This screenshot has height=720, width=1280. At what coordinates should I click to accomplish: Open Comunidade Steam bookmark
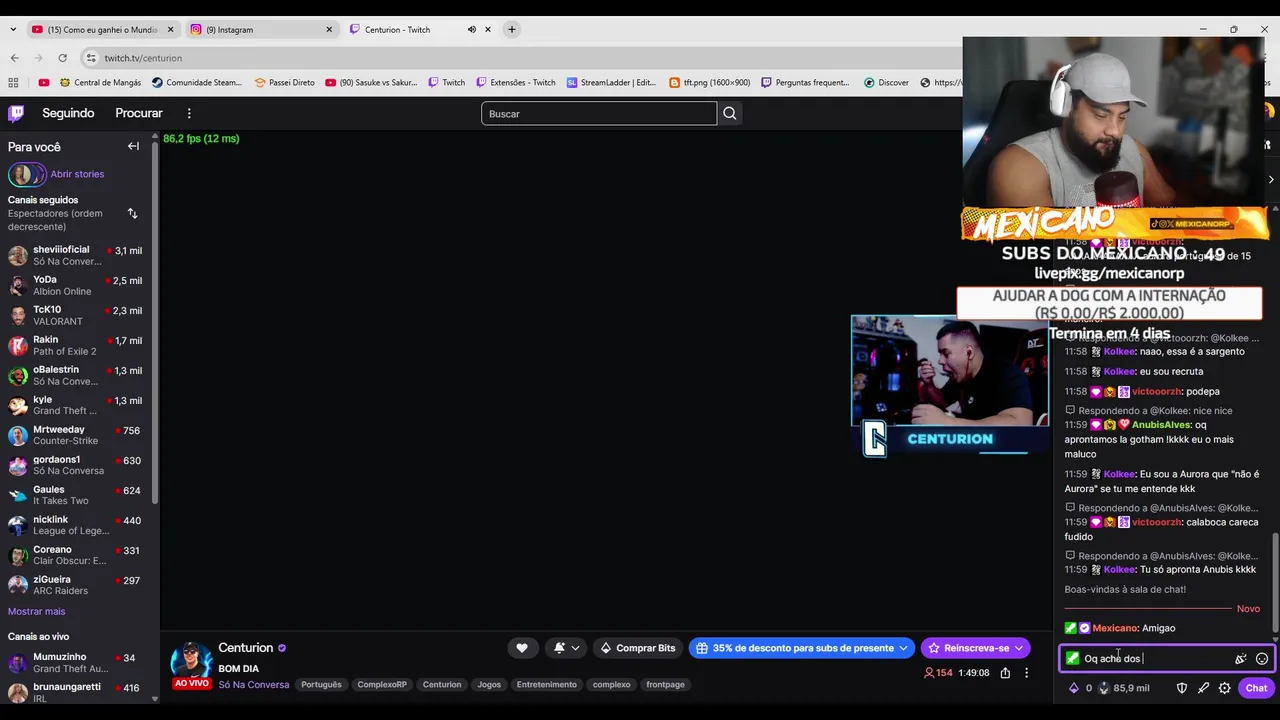coord(196,83)
